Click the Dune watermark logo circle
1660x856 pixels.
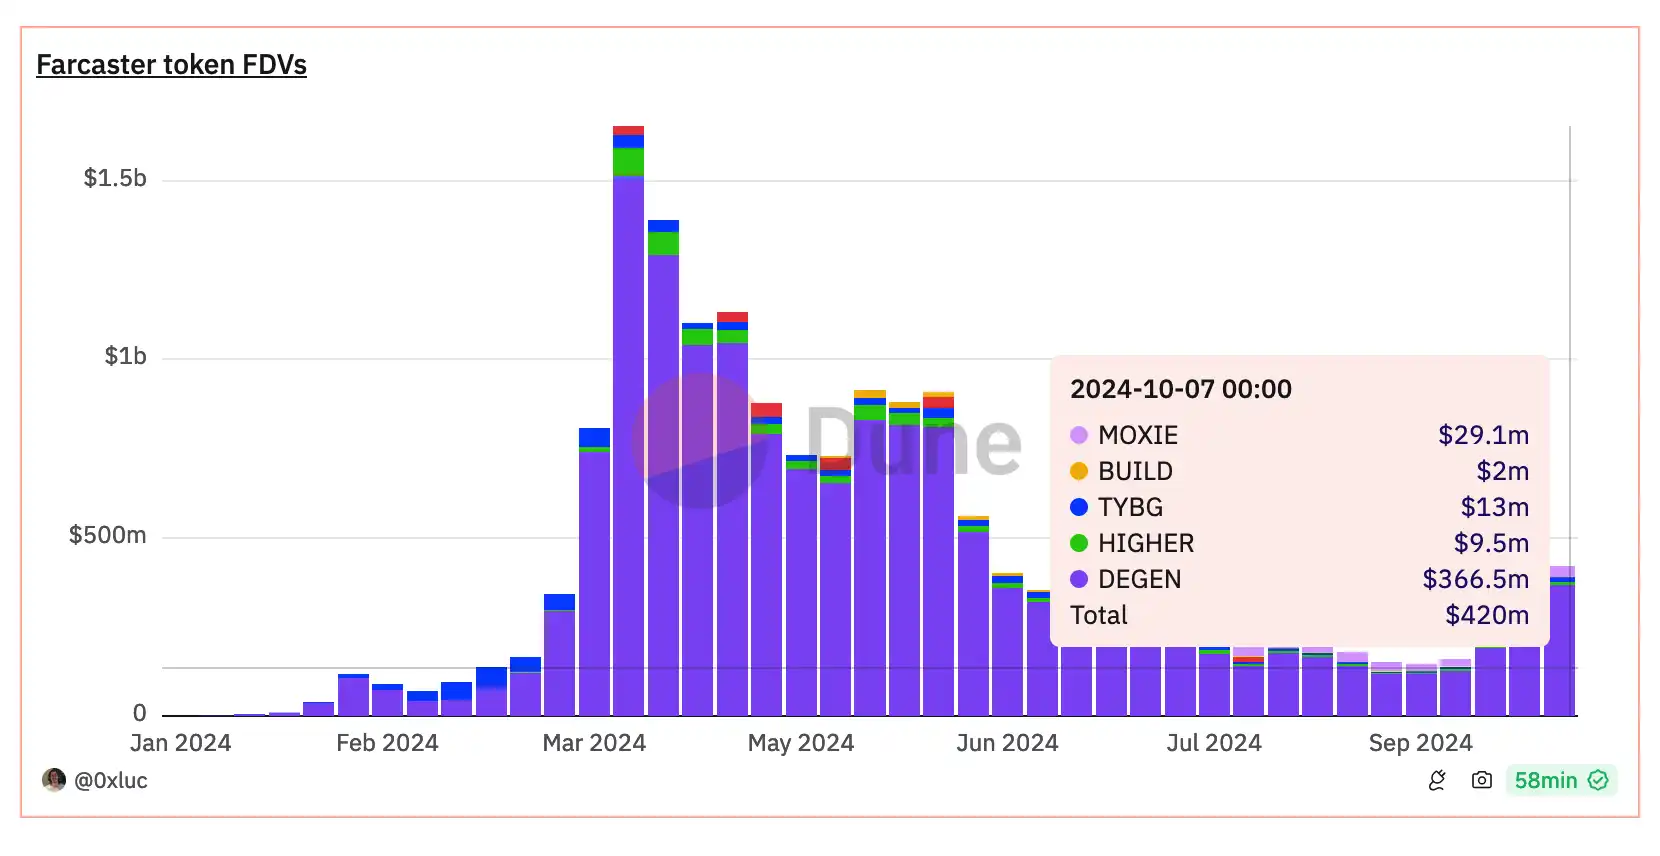(x=699, y=441)
